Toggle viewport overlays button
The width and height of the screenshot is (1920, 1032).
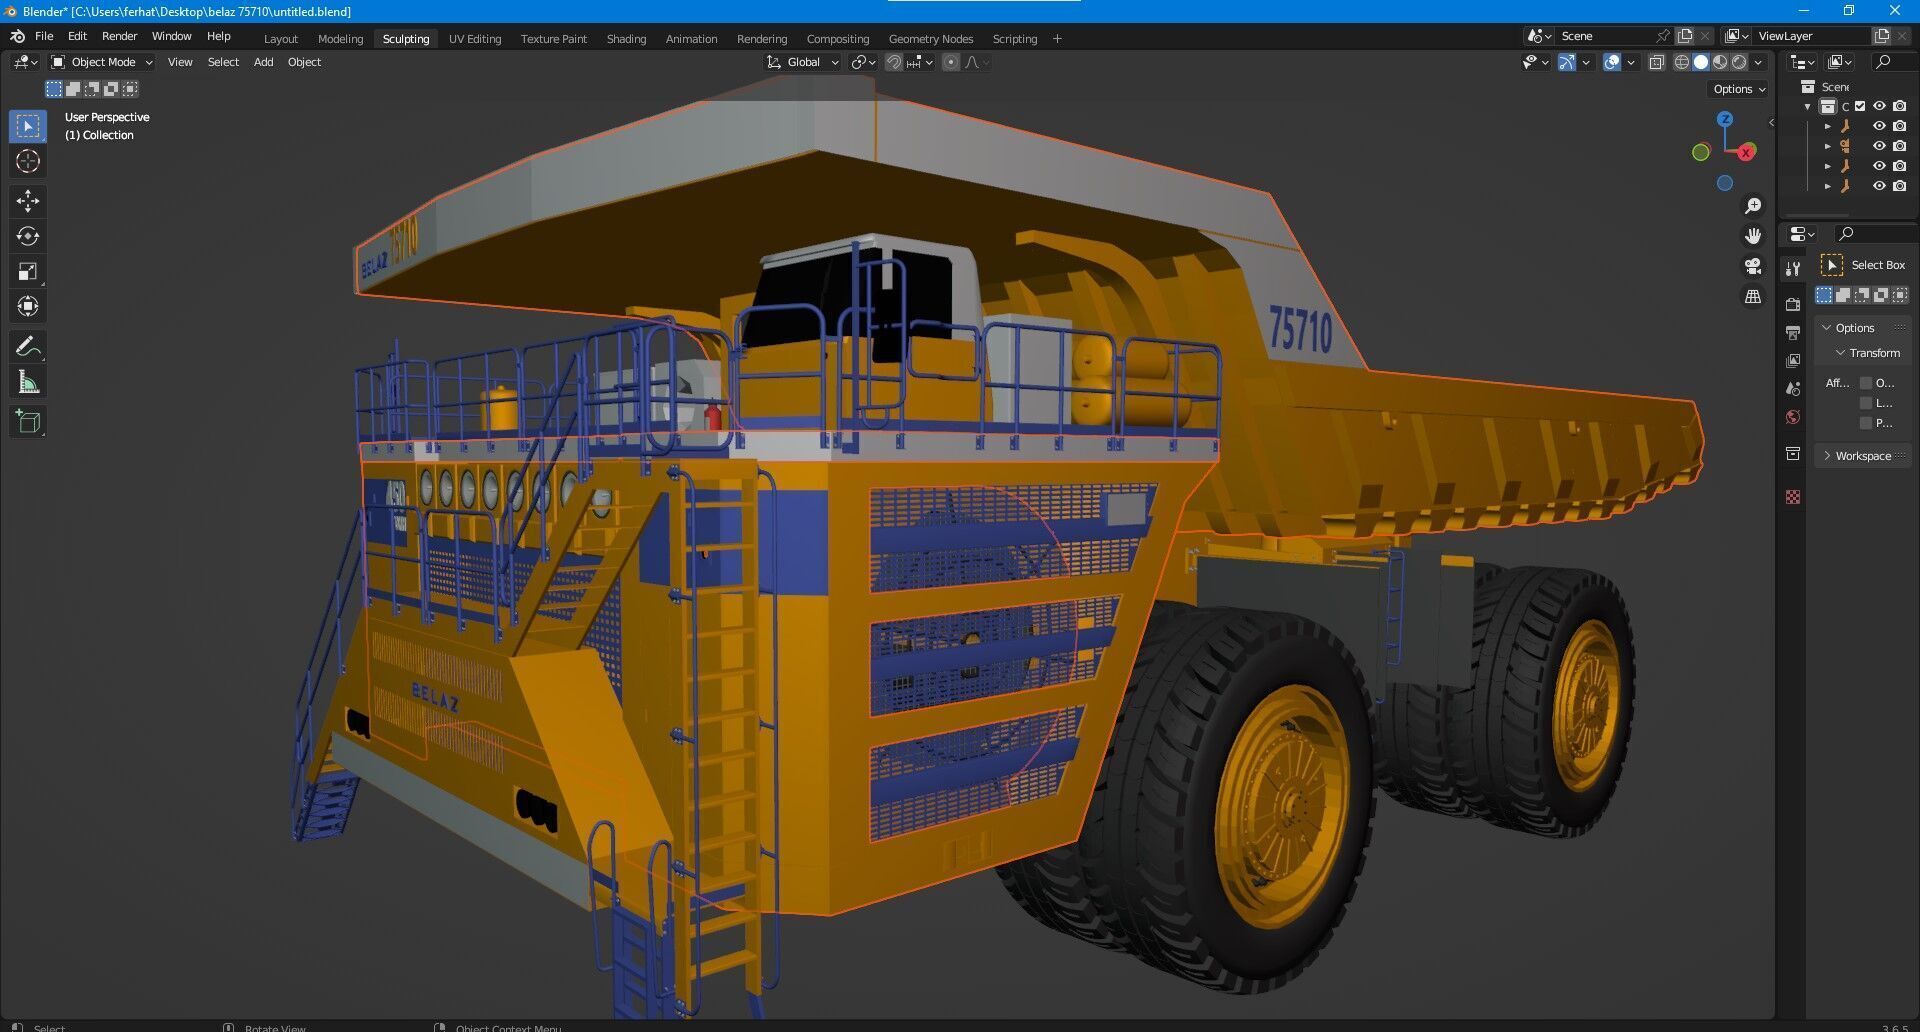[1612, 62]
